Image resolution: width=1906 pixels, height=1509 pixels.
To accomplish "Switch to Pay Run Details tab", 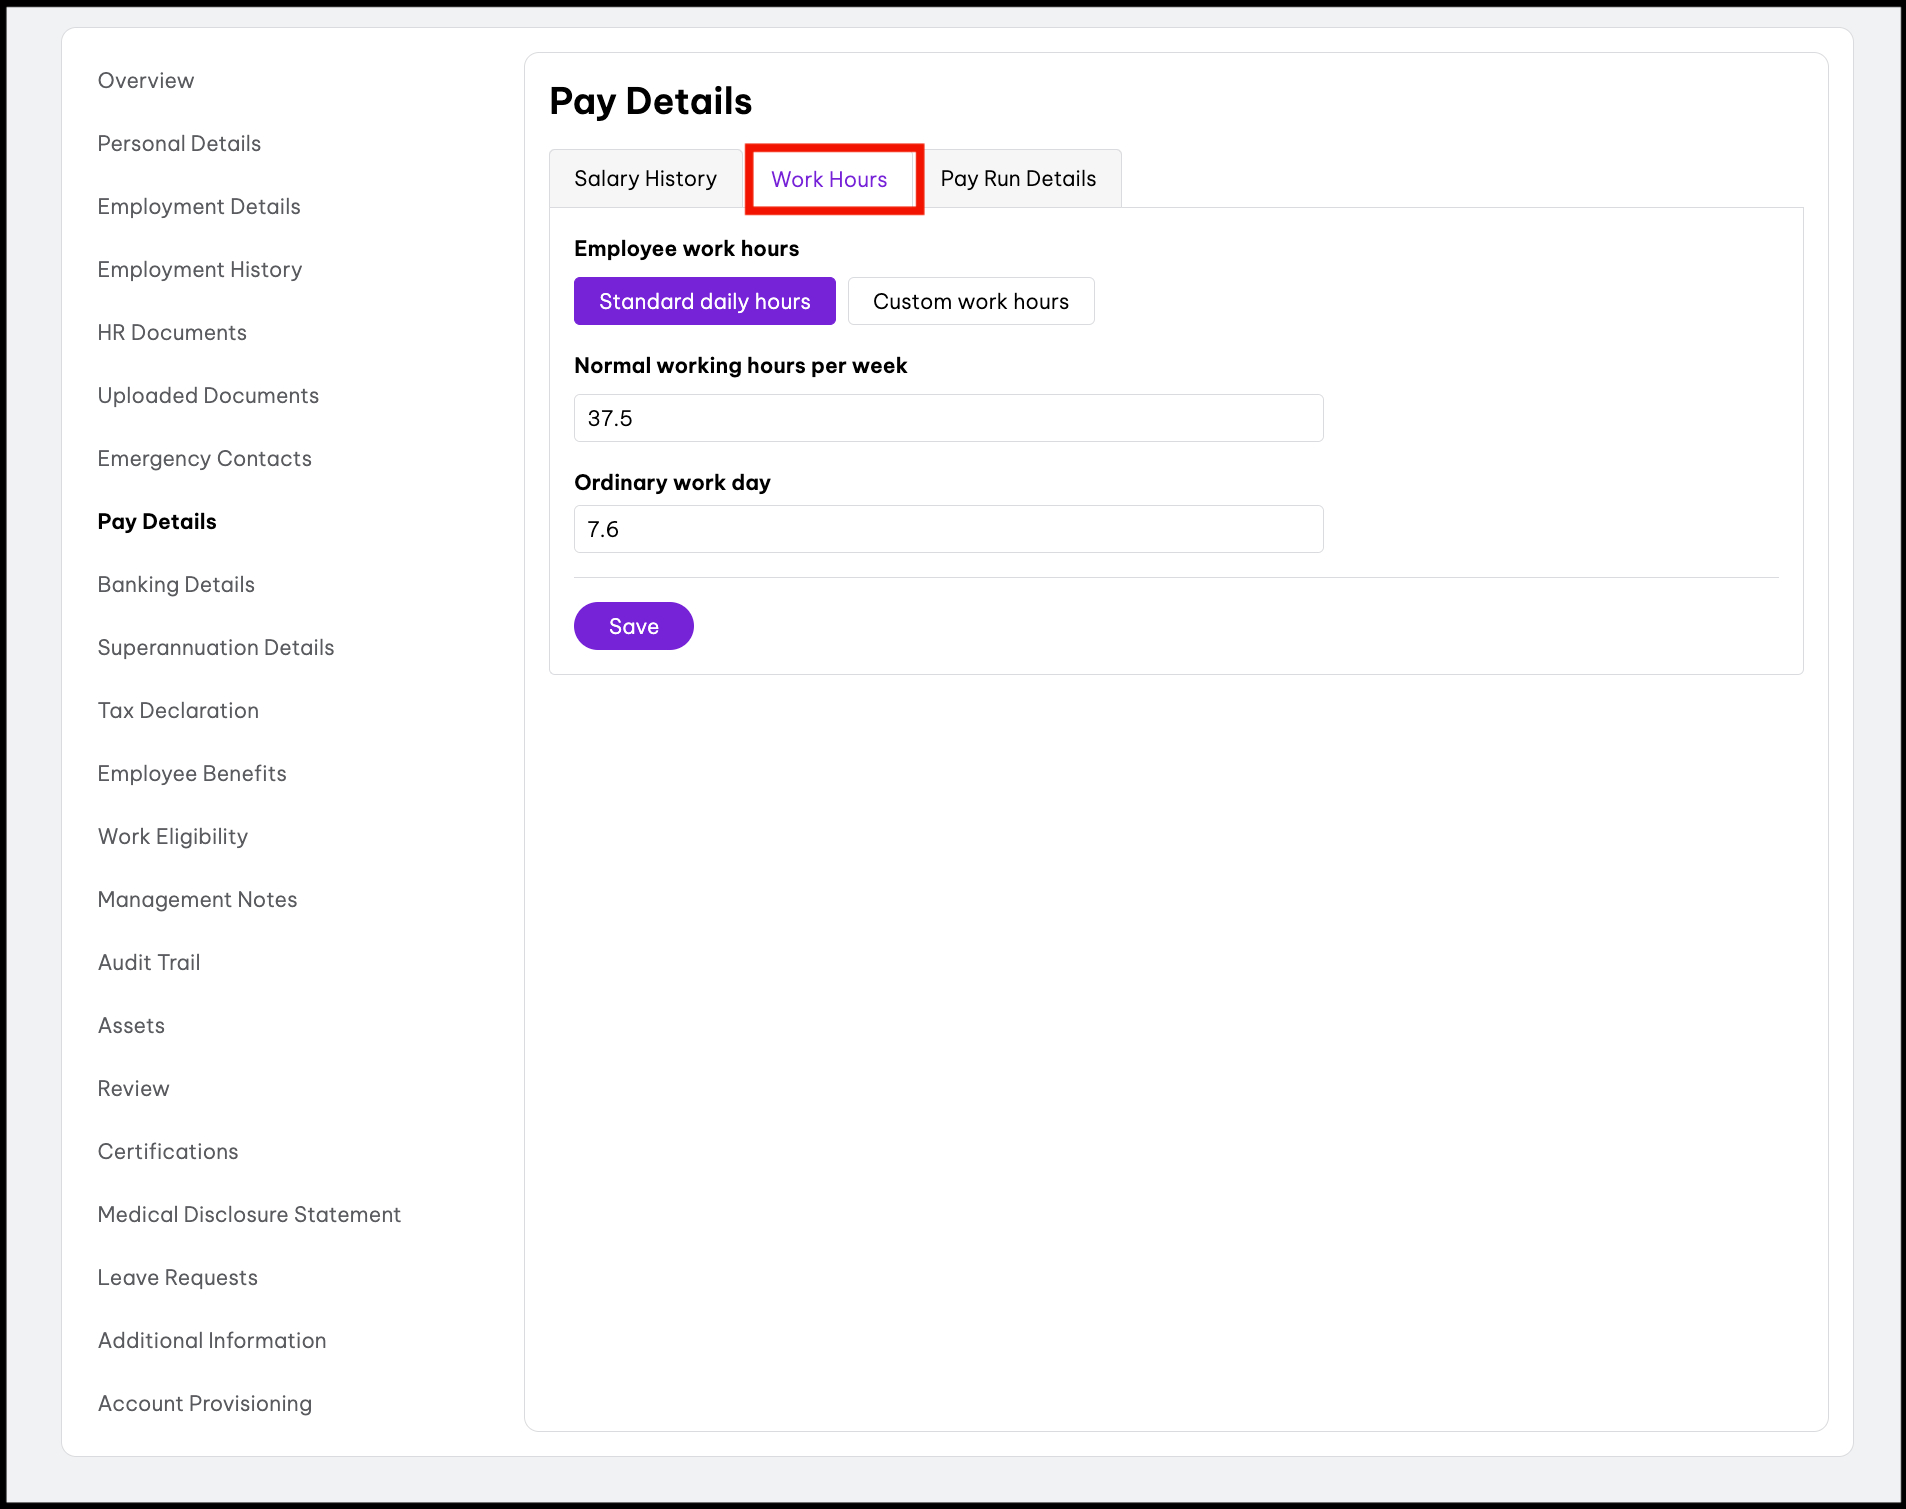I will point(1018,179).
